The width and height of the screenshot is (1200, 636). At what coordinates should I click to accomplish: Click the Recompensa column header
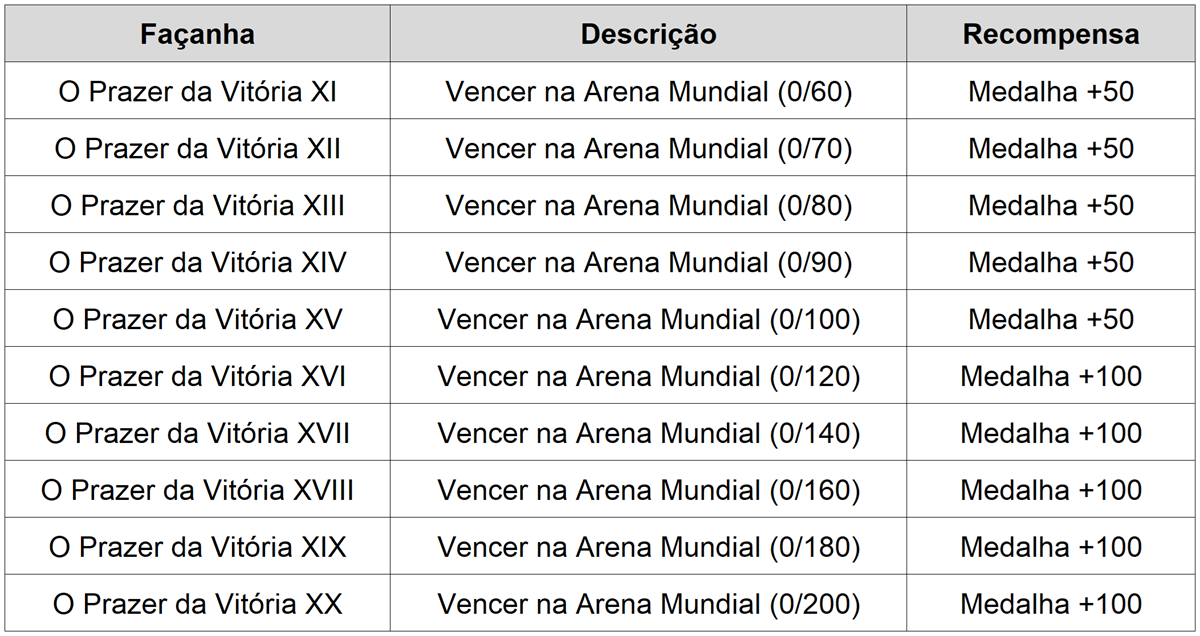1050,34
